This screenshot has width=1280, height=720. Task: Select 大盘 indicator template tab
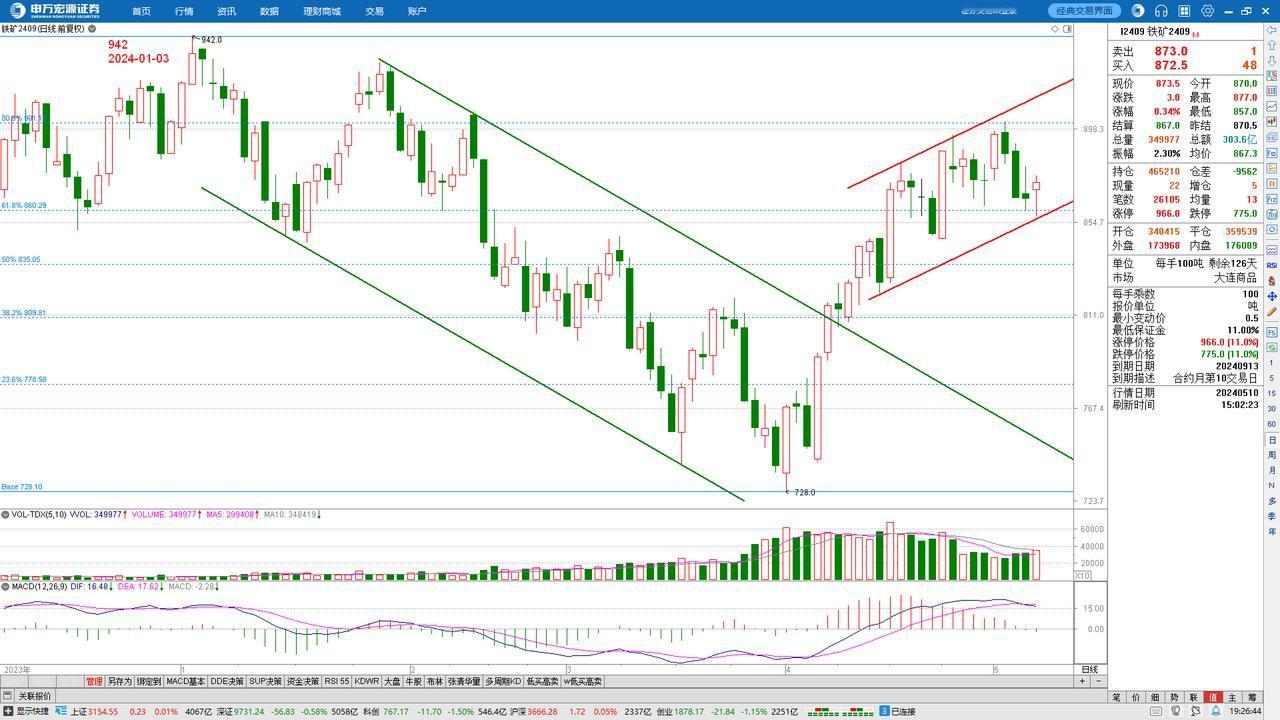coord(392,681)
